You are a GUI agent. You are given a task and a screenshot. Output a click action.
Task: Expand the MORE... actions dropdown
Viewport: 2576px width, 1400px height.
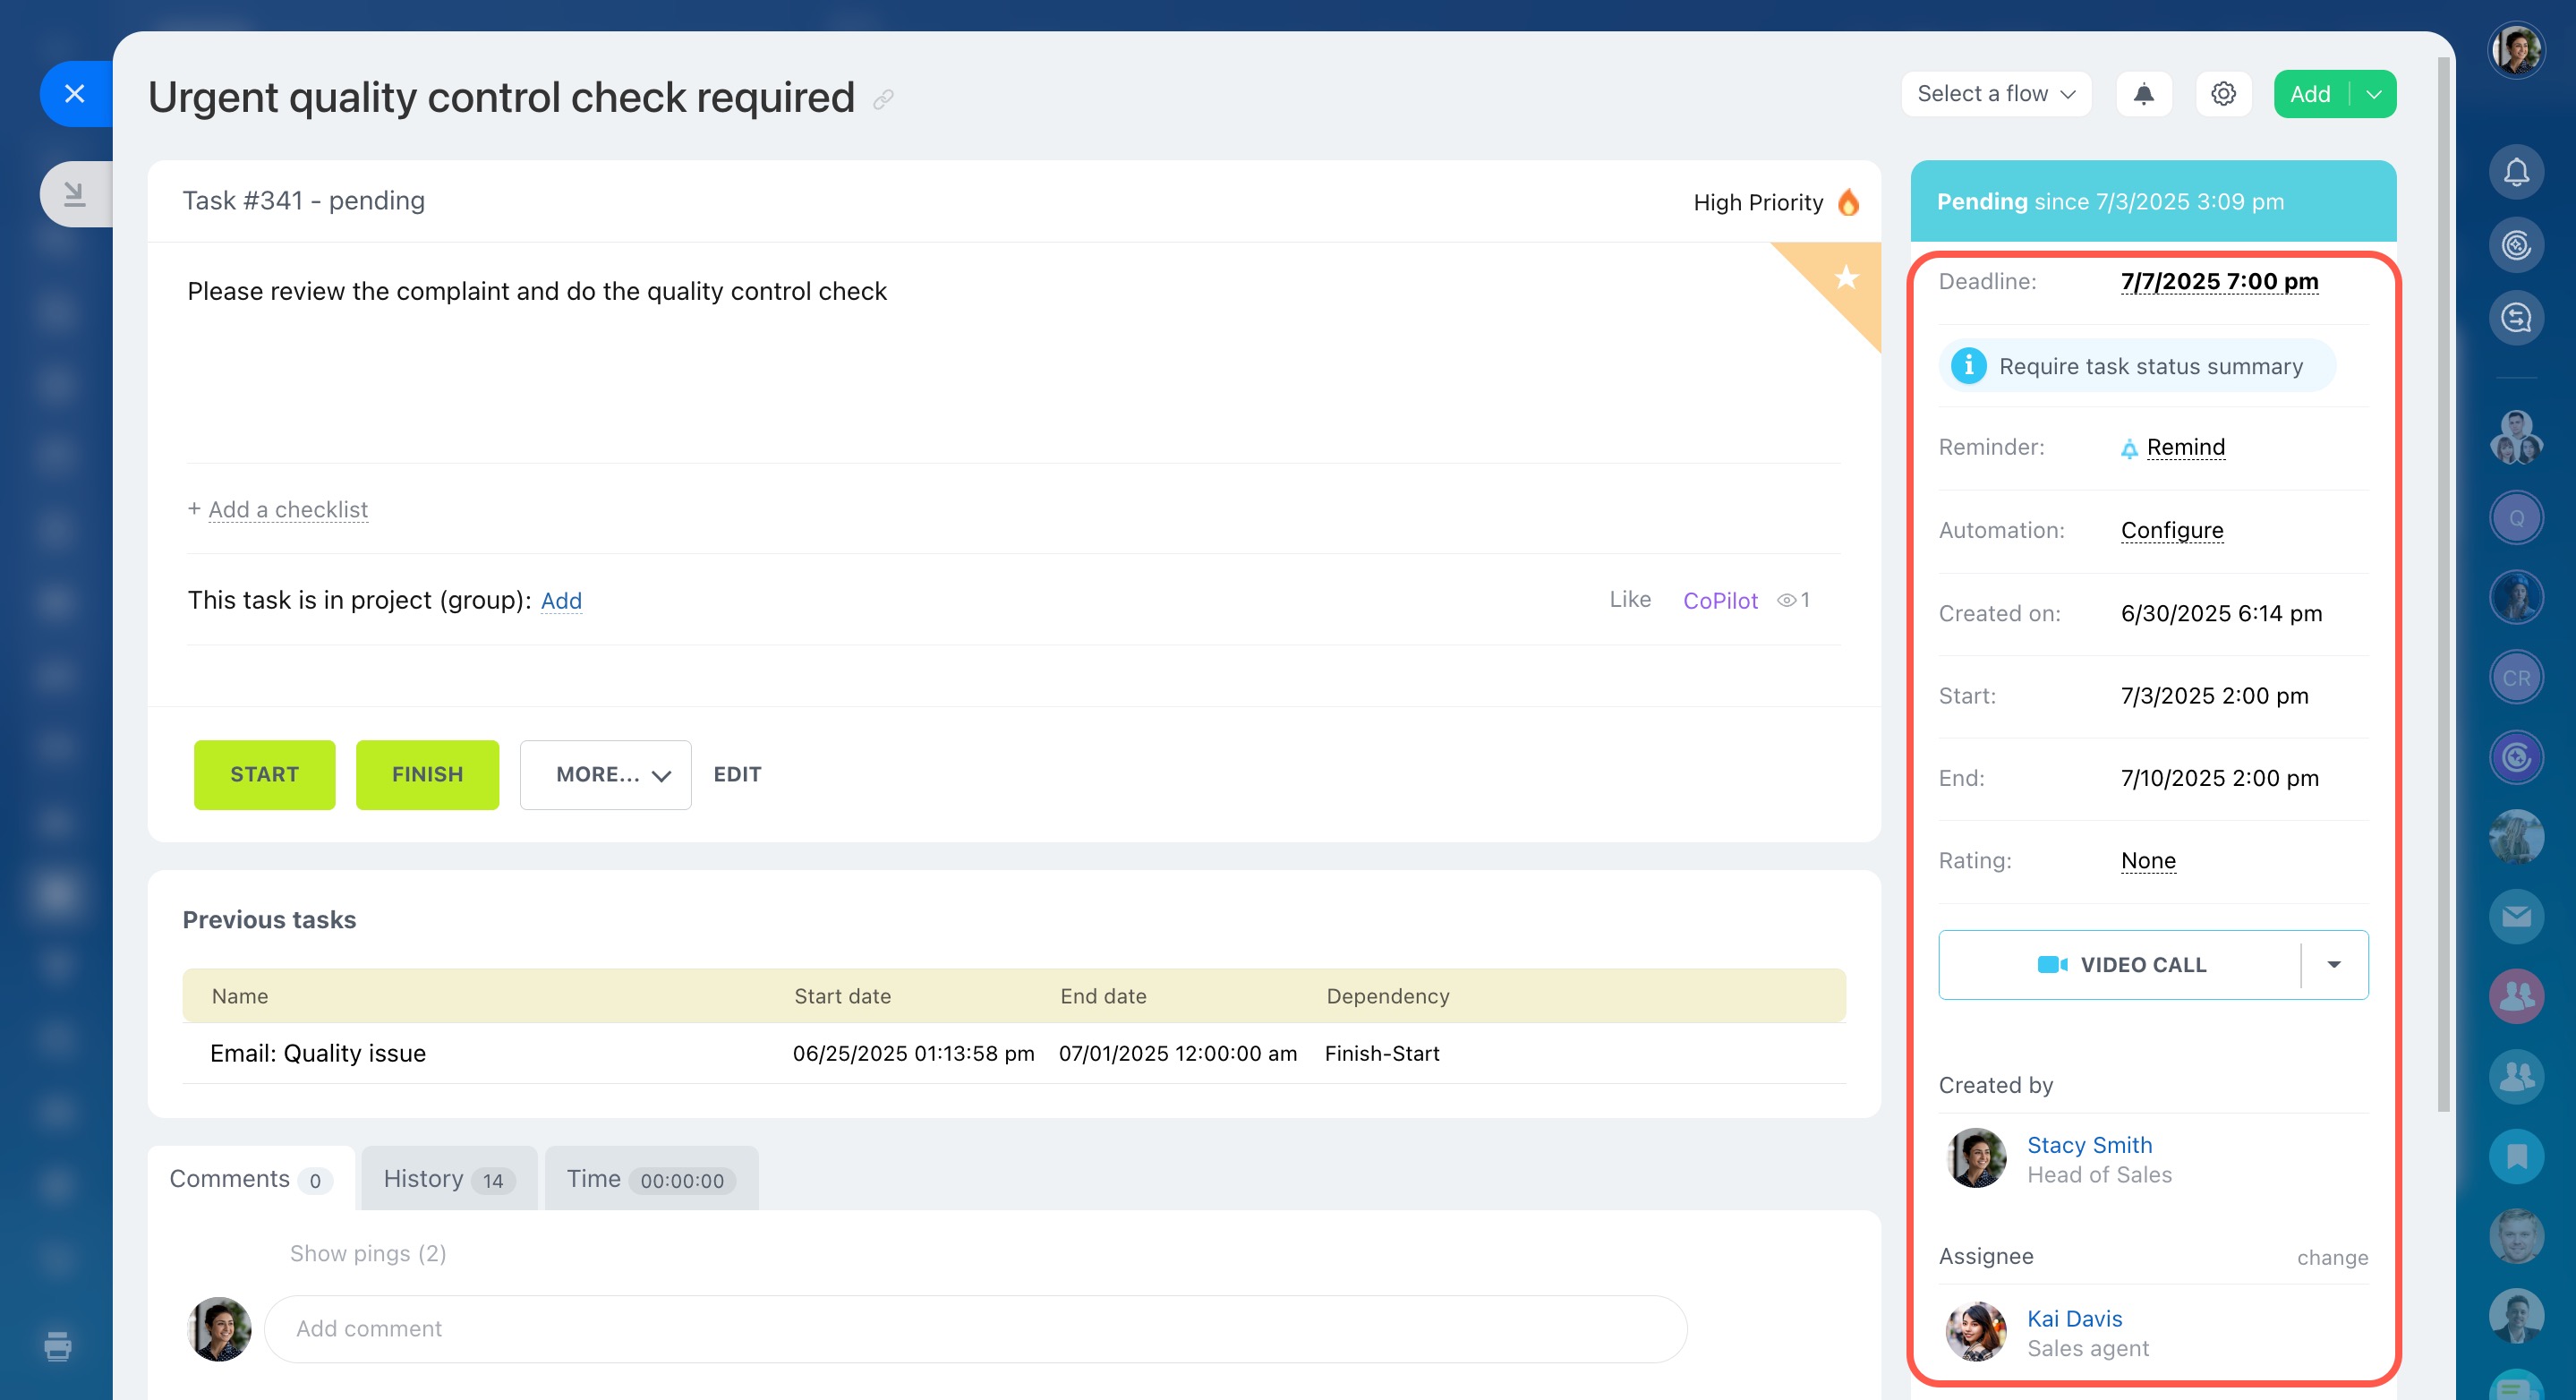605,774
